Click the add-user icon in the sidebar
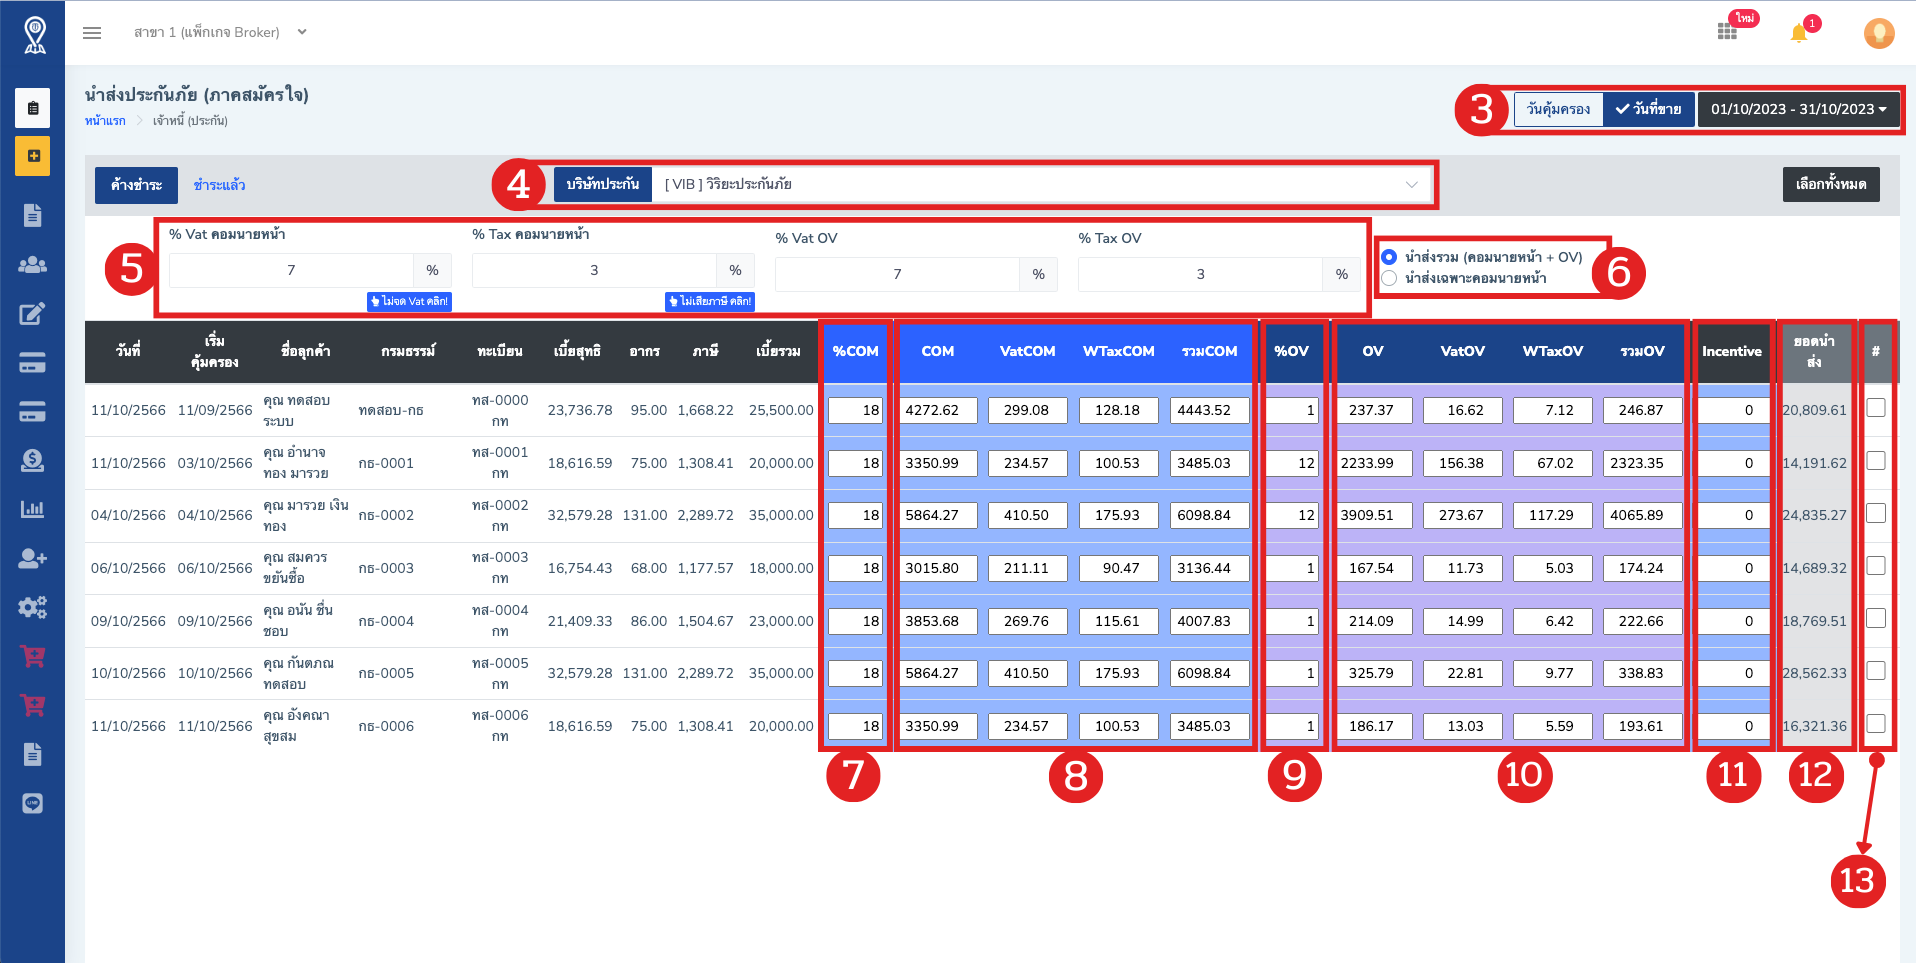 pyautogui.click(x=33, y=558)
